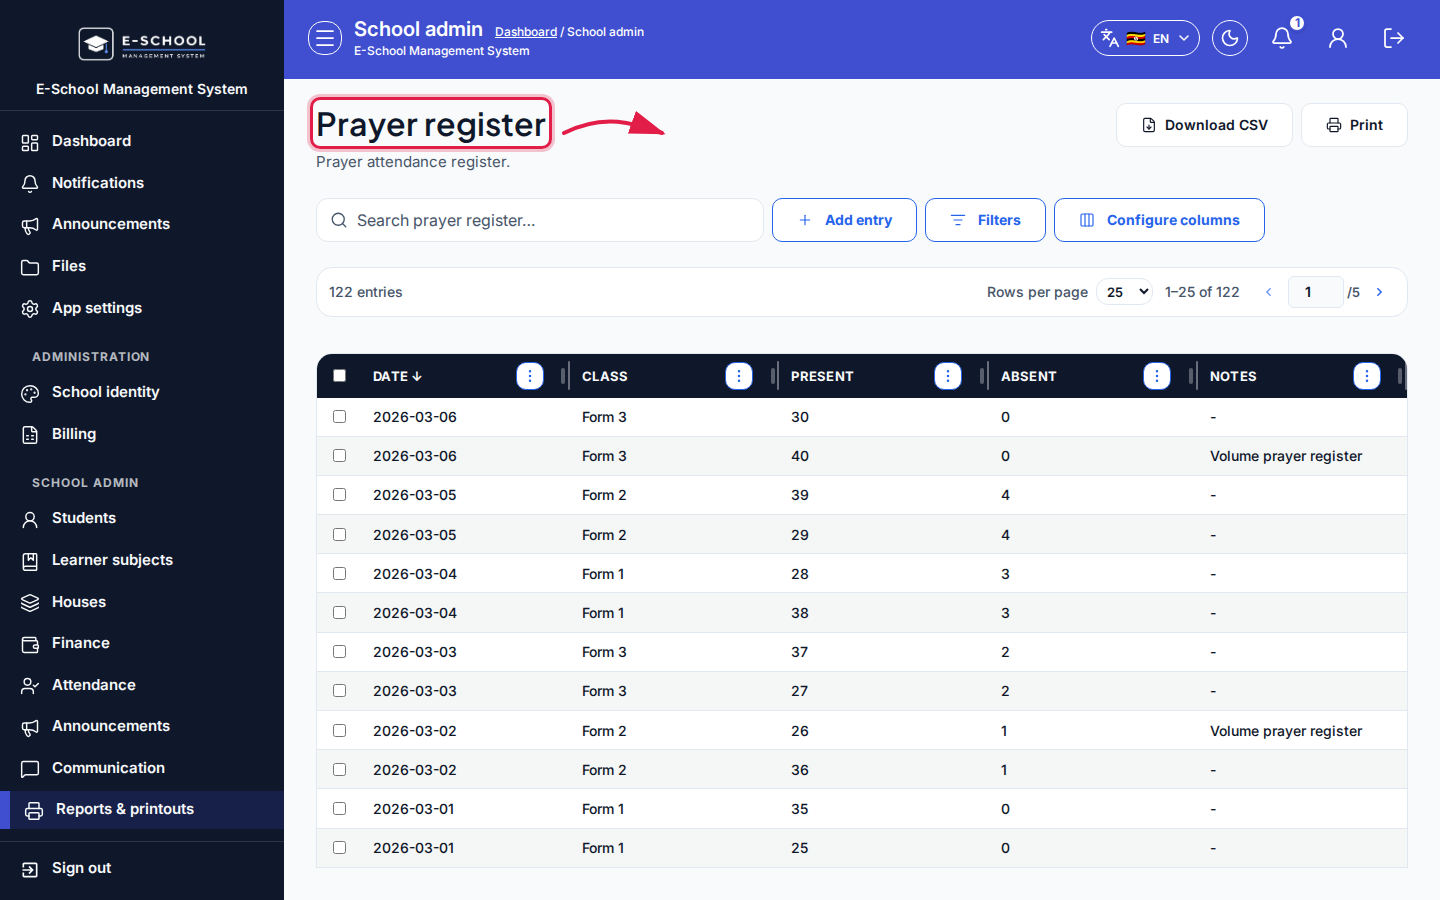The height and width of the screenshot is (900, 1440).
Task: Select the Form 2 row with 39 present
Action: point(340,495)
